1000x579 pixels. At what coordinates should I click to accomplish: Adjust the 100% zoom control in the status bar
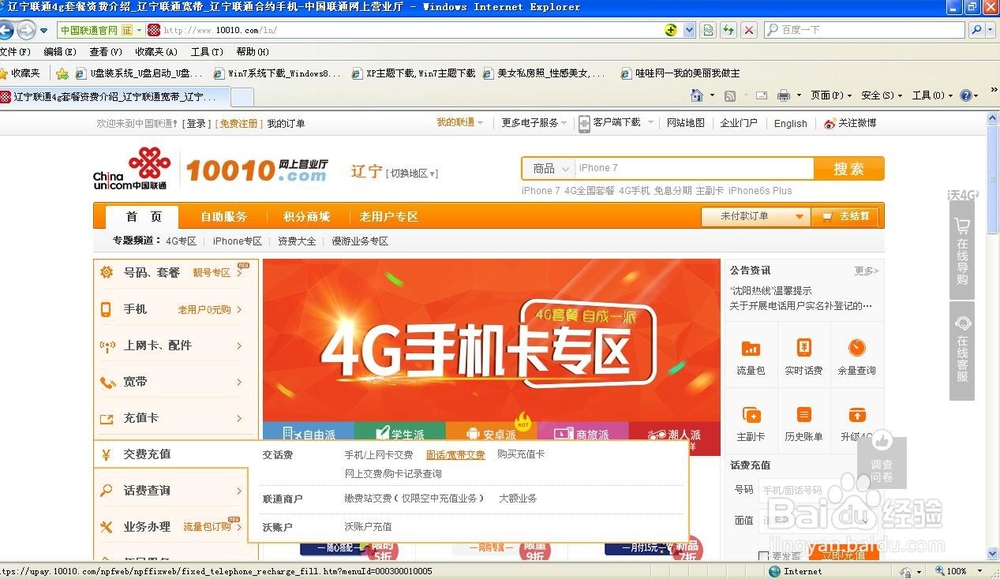955,571
